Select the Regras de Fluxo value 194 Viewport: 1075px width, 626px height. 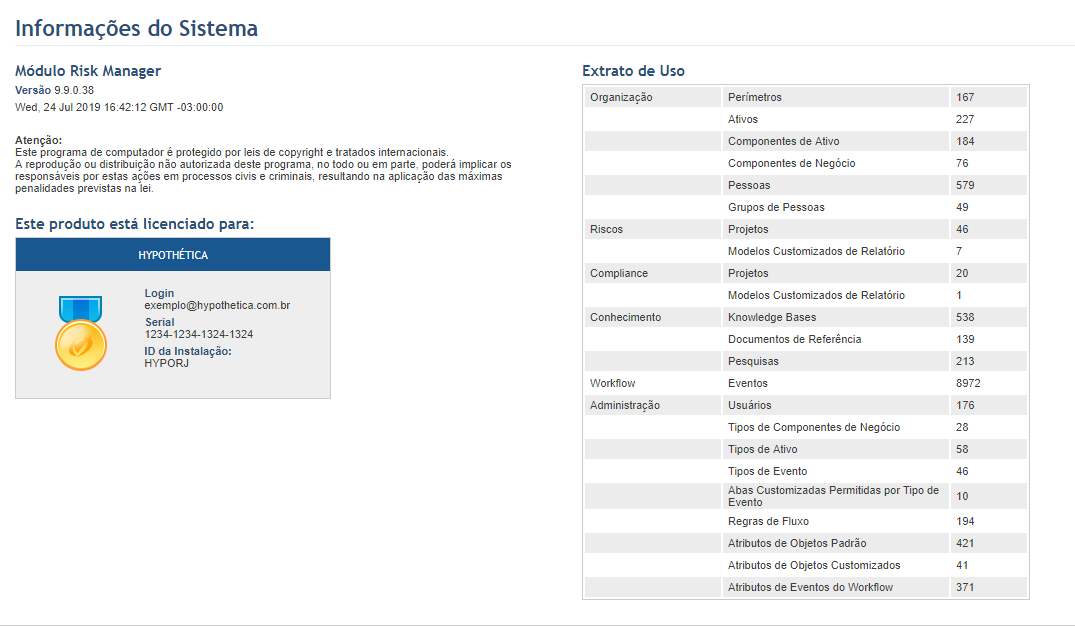(x=965, y=521)
